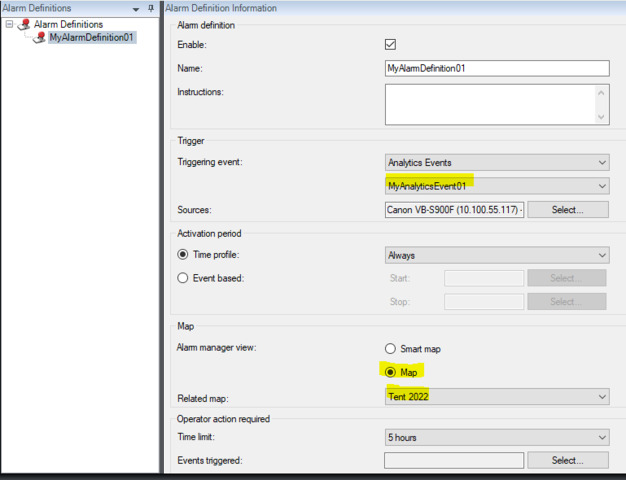Screen dimensions: 626x480
Task: Click the Alarm Definitions root node icon
Action: tap(23, 24)
